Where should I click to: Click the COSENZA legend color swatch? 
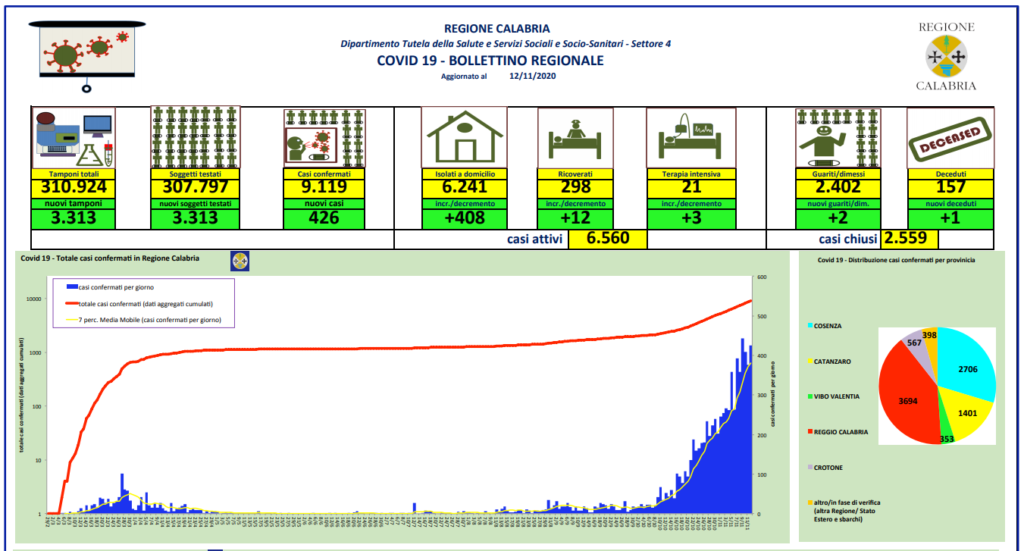point(810,327)
